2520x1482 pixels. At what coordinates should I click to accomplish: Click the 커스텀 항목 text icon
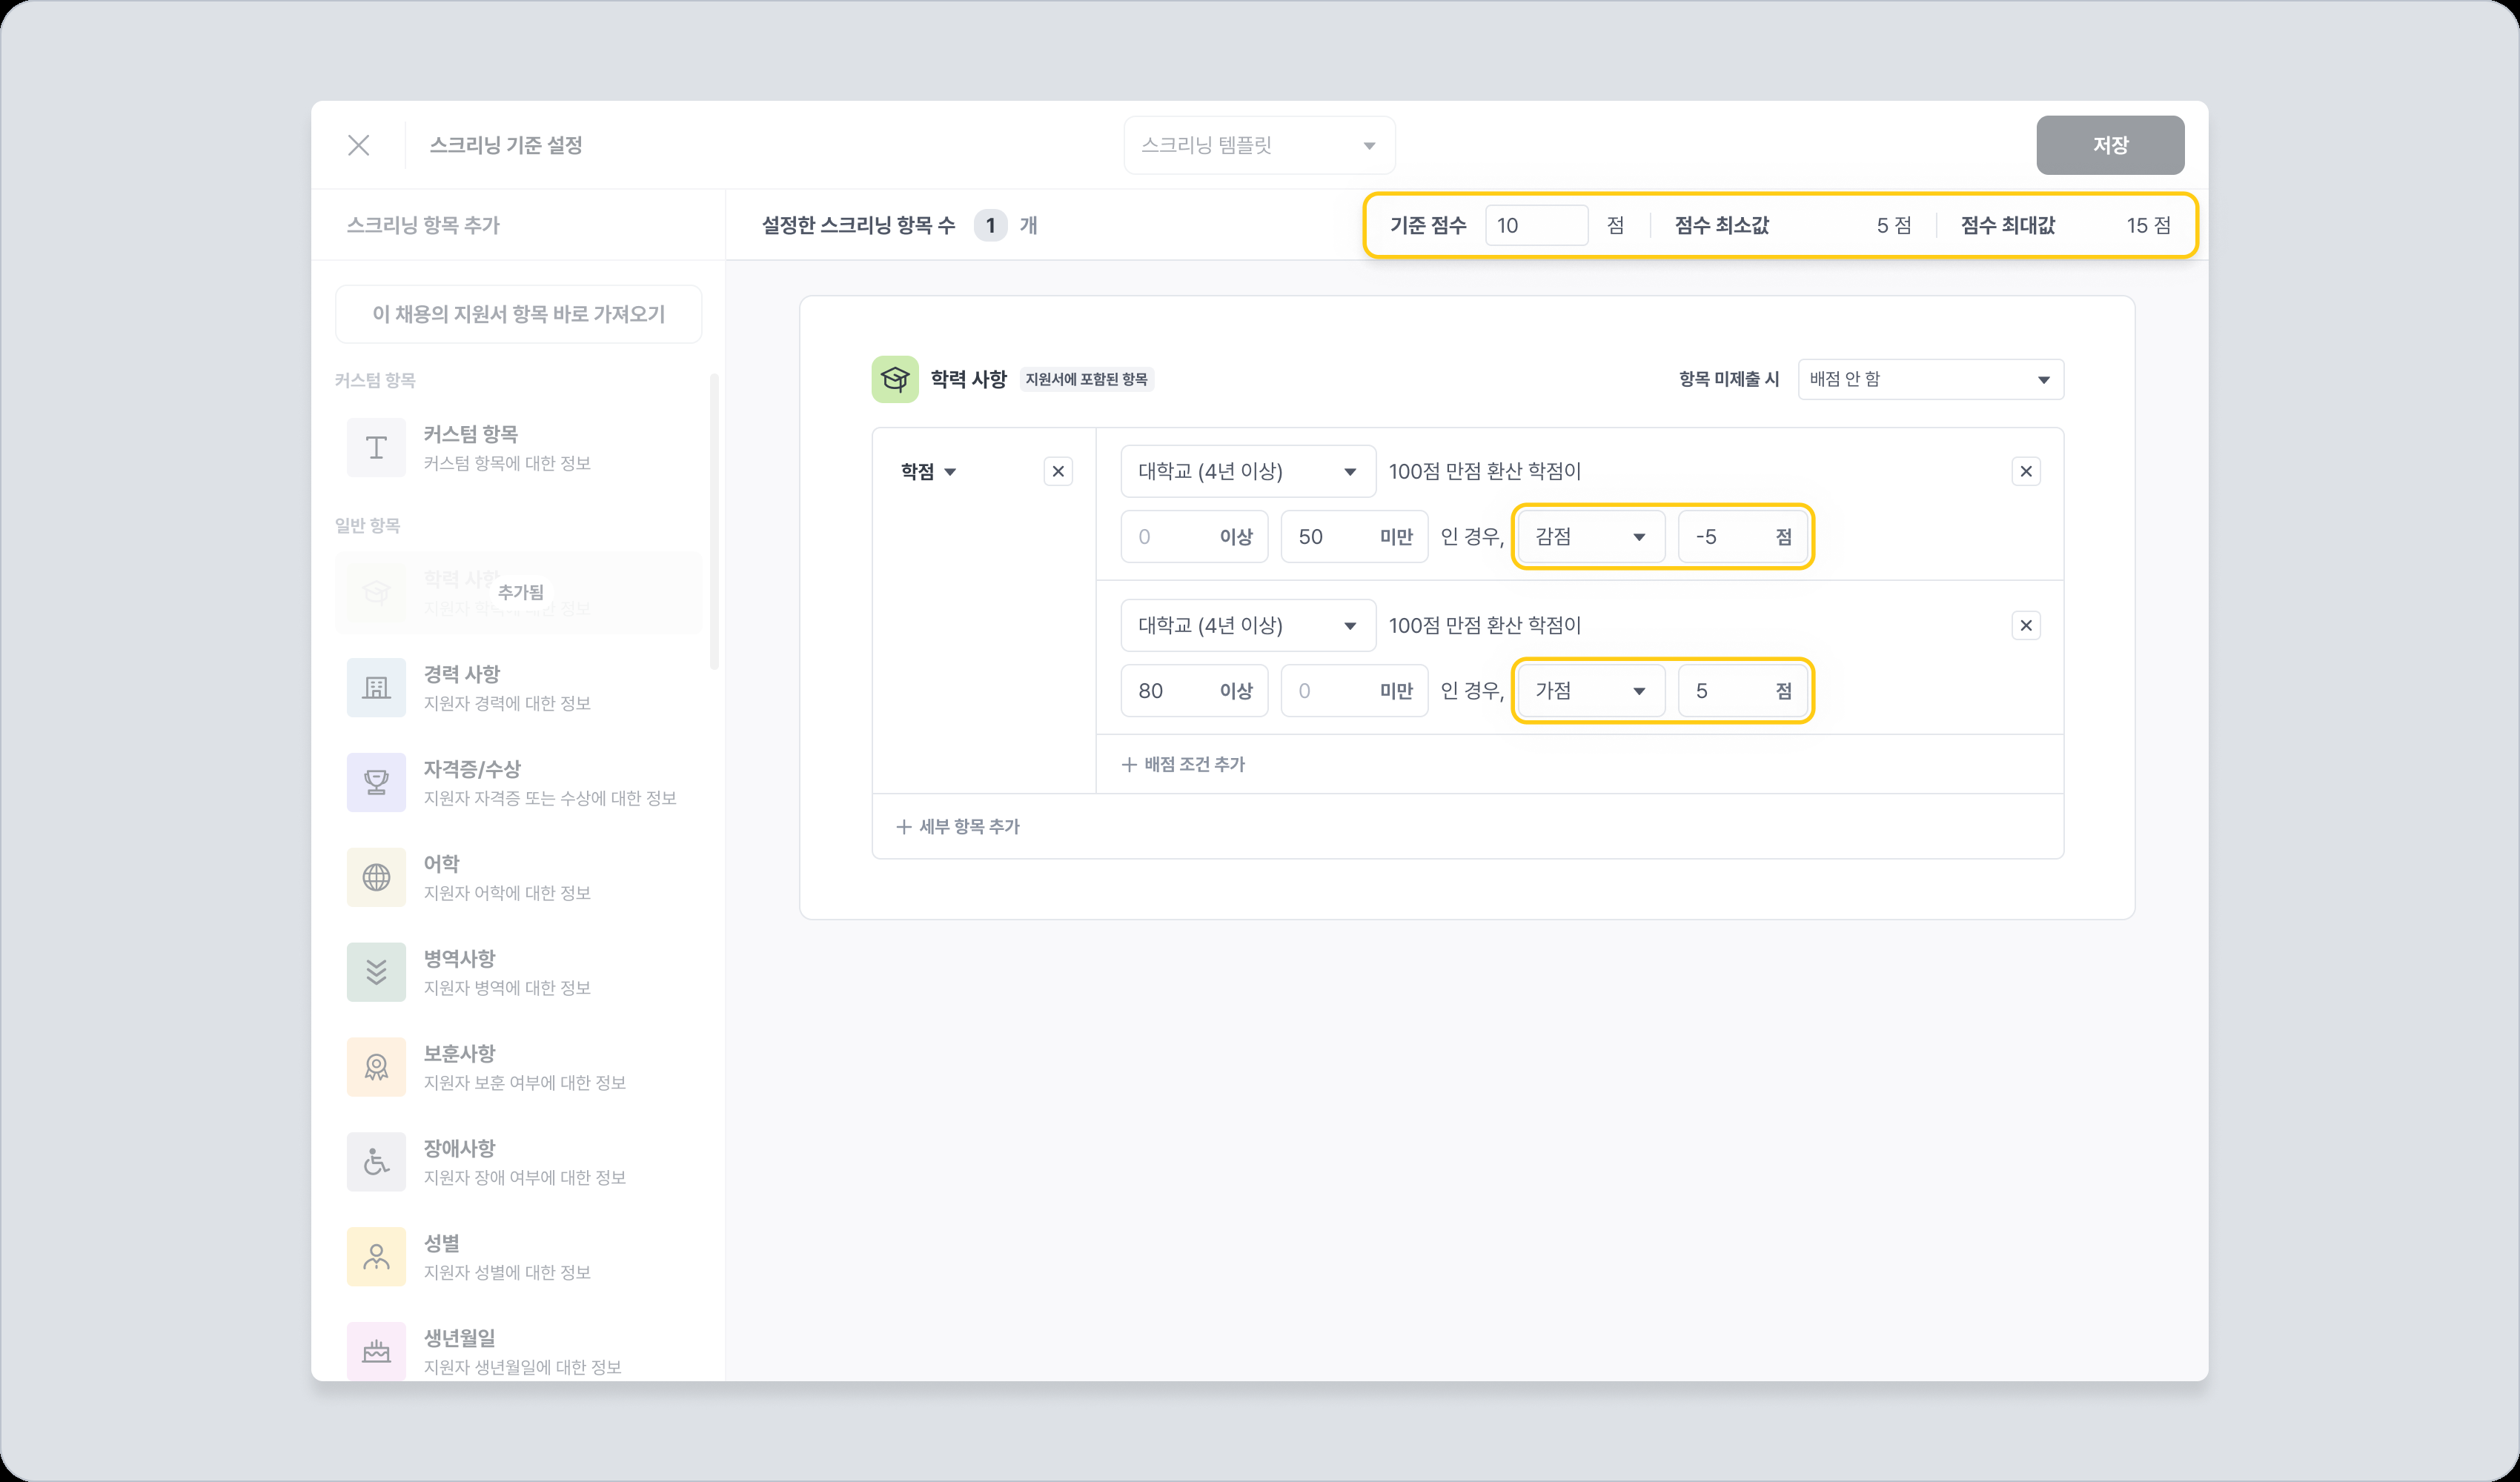(x=376, y=448)
